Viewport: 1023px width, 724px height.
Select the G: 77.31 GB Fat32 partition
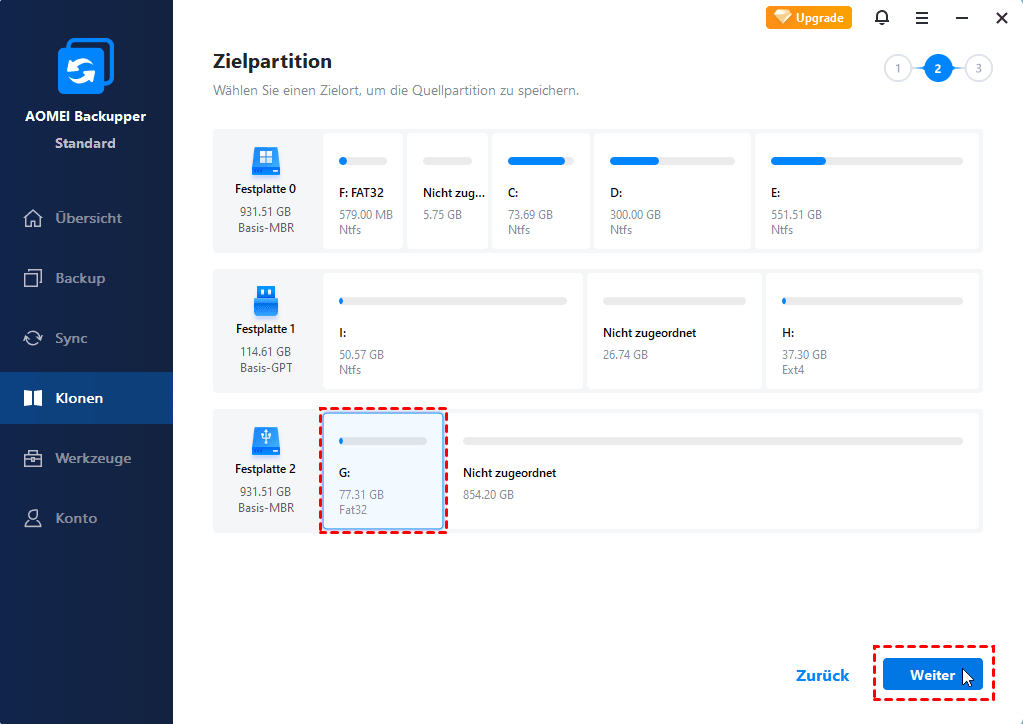click(383, 471)
